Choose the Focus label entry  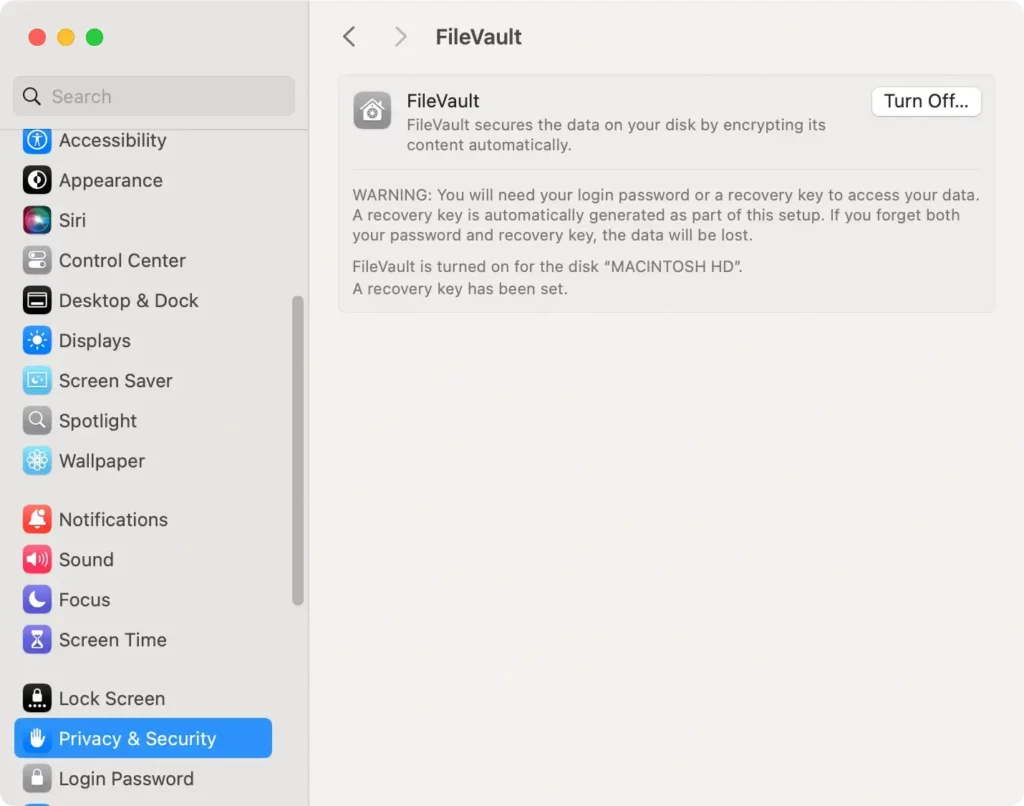85,600
